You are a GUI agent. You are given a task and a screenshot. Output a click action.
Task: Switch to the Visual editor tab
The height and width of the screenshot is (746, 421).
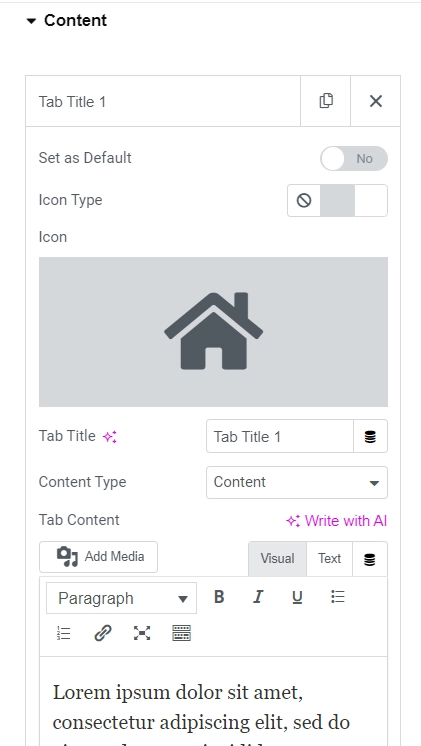[x=277, y=559]
